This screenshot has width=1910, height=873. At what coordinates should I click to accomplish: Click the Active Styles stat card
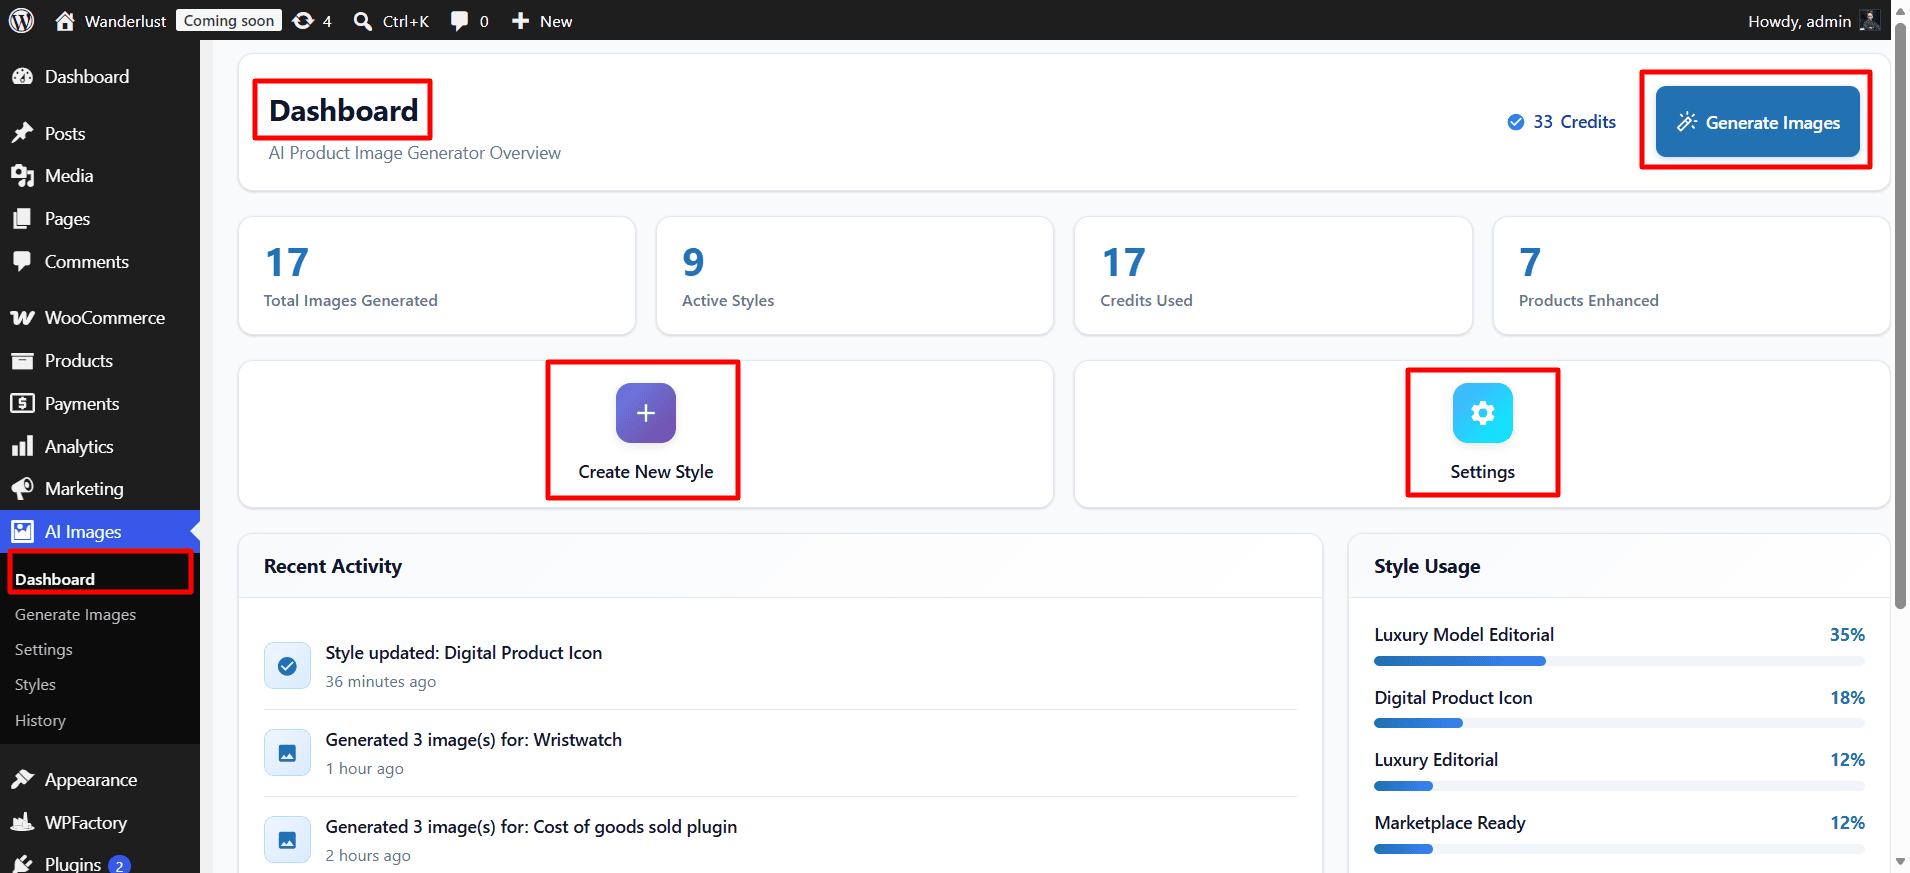[x=855, y=276]
